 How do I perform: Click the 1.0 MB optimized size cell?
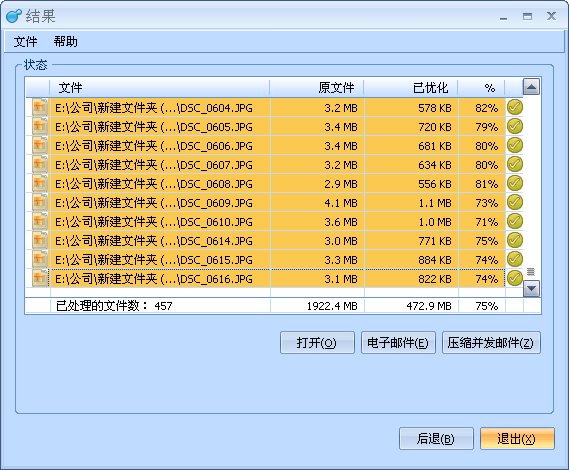tap(412, 222)
